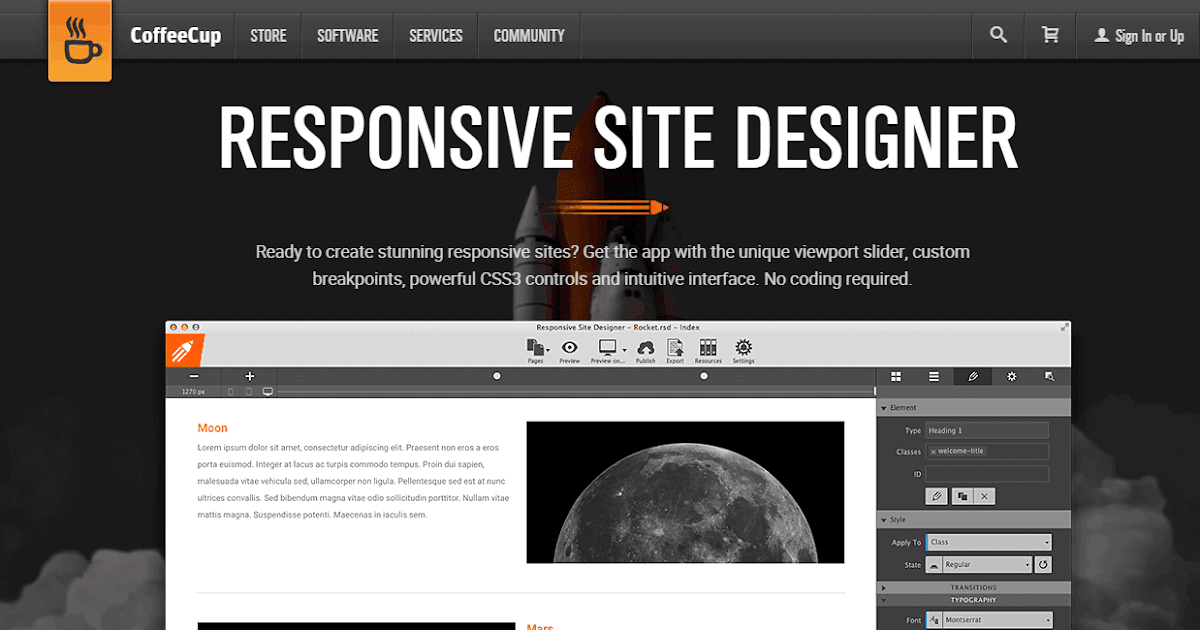
Task: Click the reset arrow beside the State dropdown
Action: click(x=1044, y=565)
